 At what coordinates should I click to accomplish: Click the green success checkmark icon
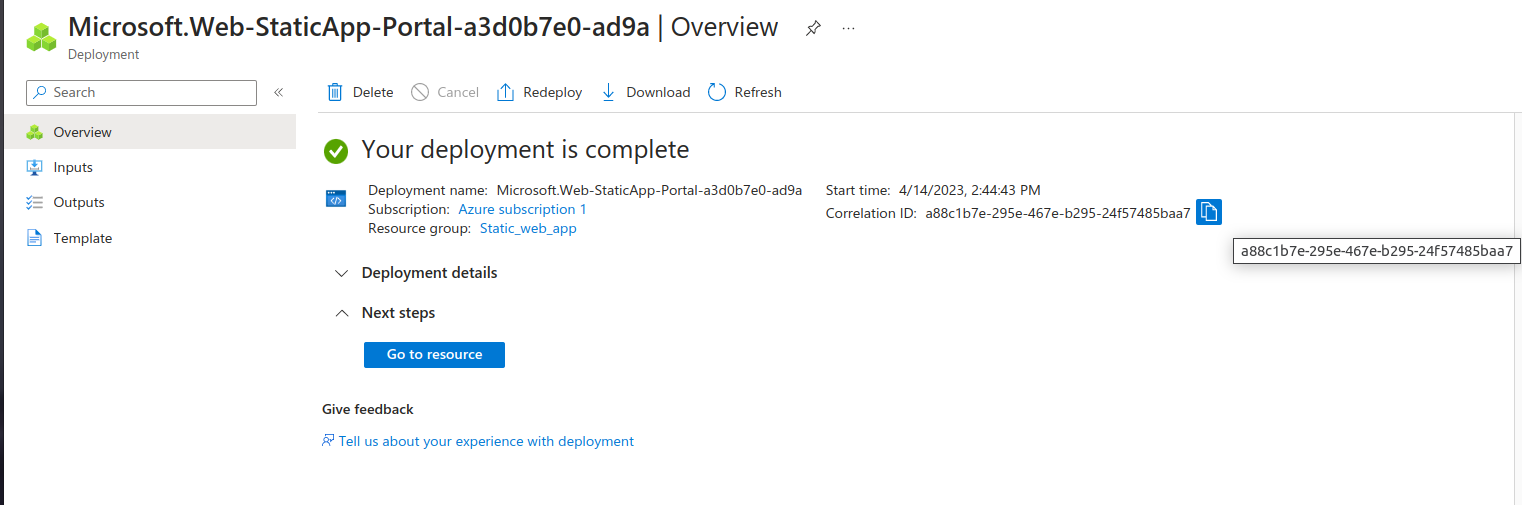(x=336, y=151)
